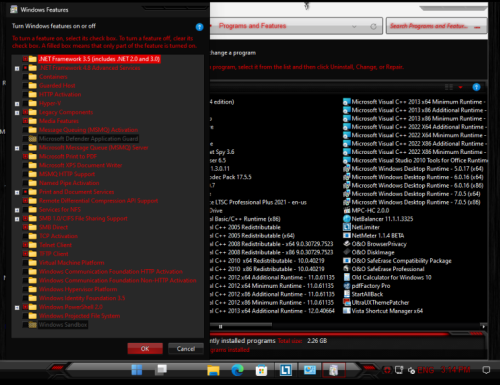Select O&O SafeErase Professional icon
Viewport: 500px width, 385px height.
pos(347,269)
